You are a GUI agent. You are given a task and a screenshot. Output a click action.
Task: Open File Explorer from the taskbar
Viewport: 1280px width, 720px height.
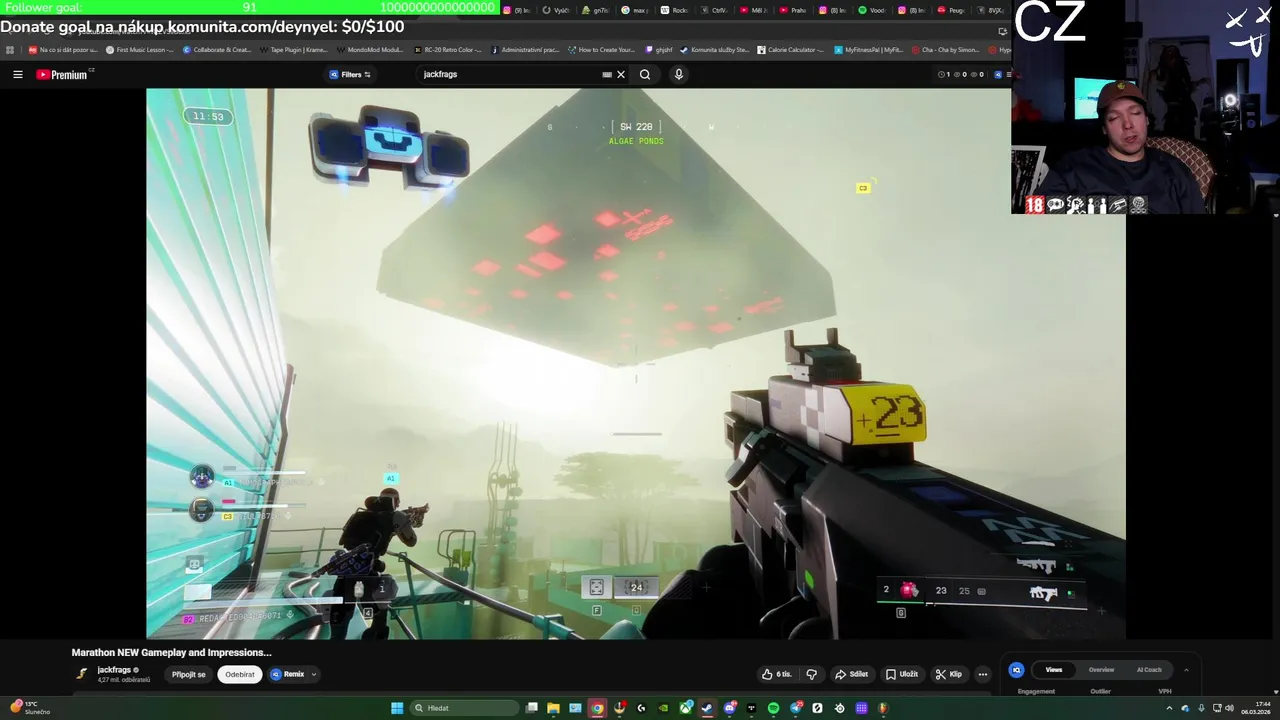tap(553, 708)
